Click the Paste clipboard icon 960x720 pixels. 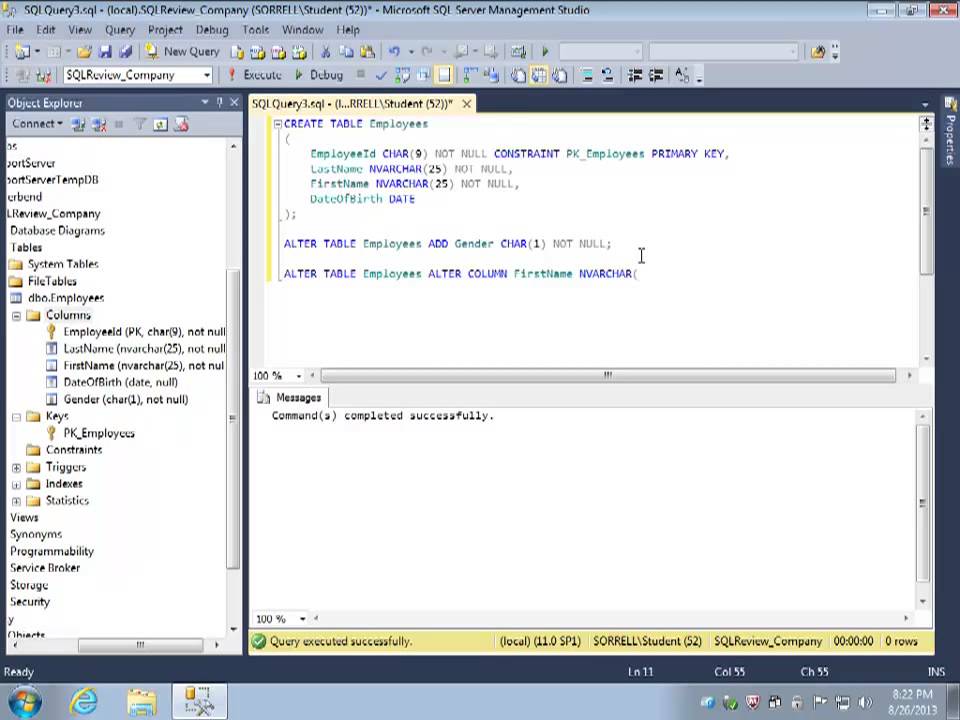pos(367,52)
